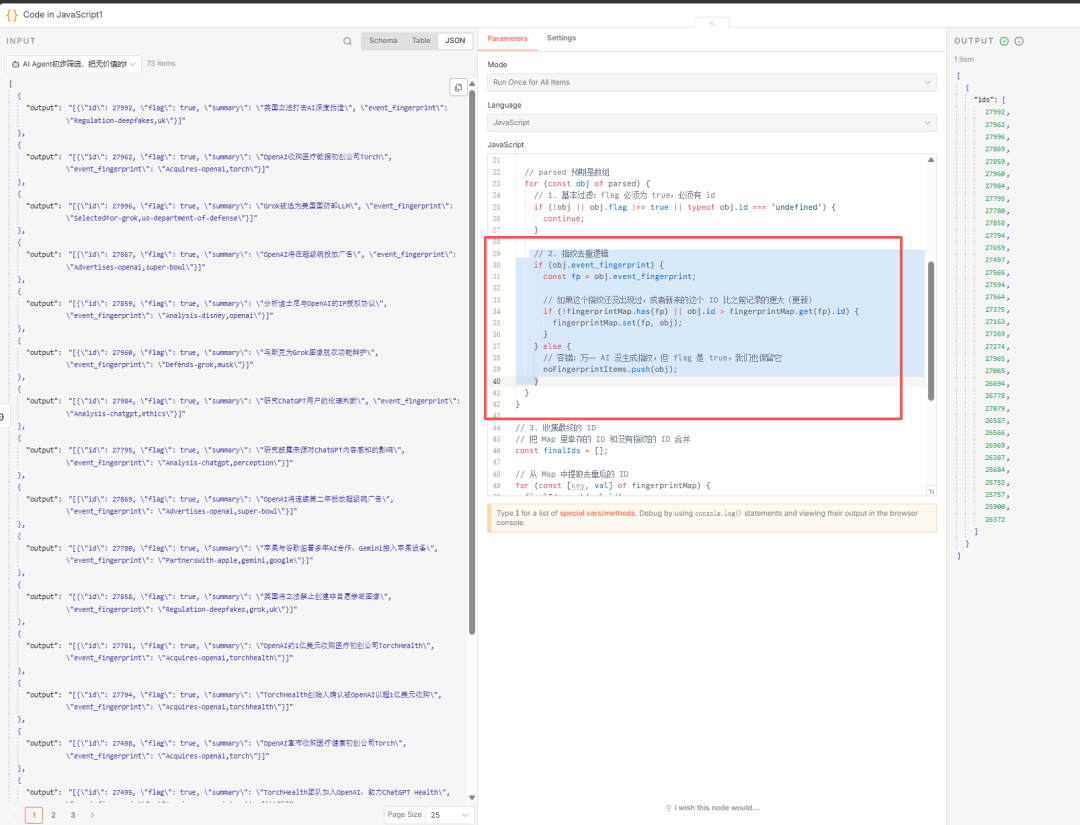Go to page 2 of input items

click(x=53, y=815)
